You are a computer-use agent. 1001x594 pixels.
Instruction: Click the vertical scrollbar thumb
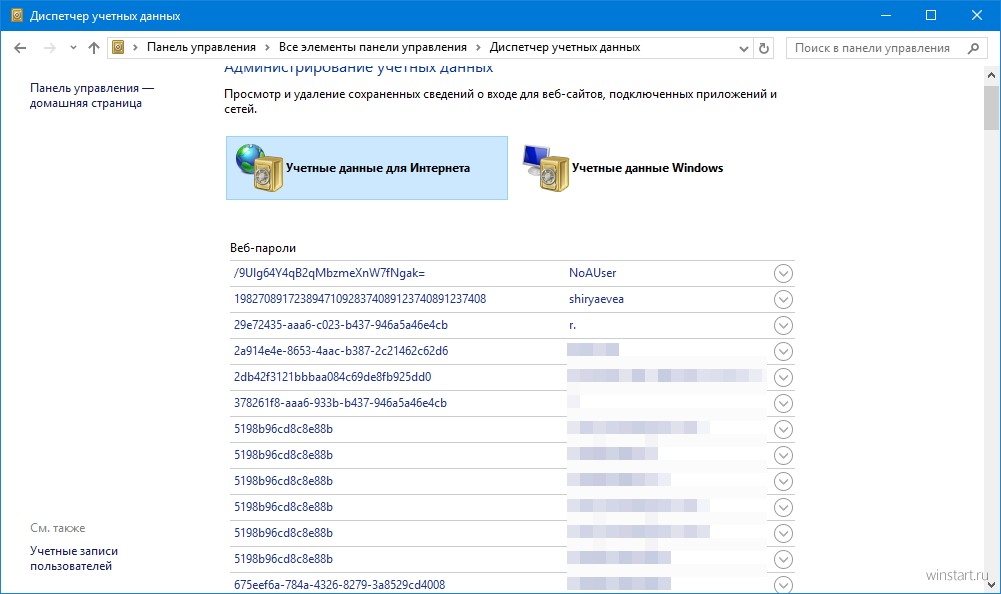991,108
